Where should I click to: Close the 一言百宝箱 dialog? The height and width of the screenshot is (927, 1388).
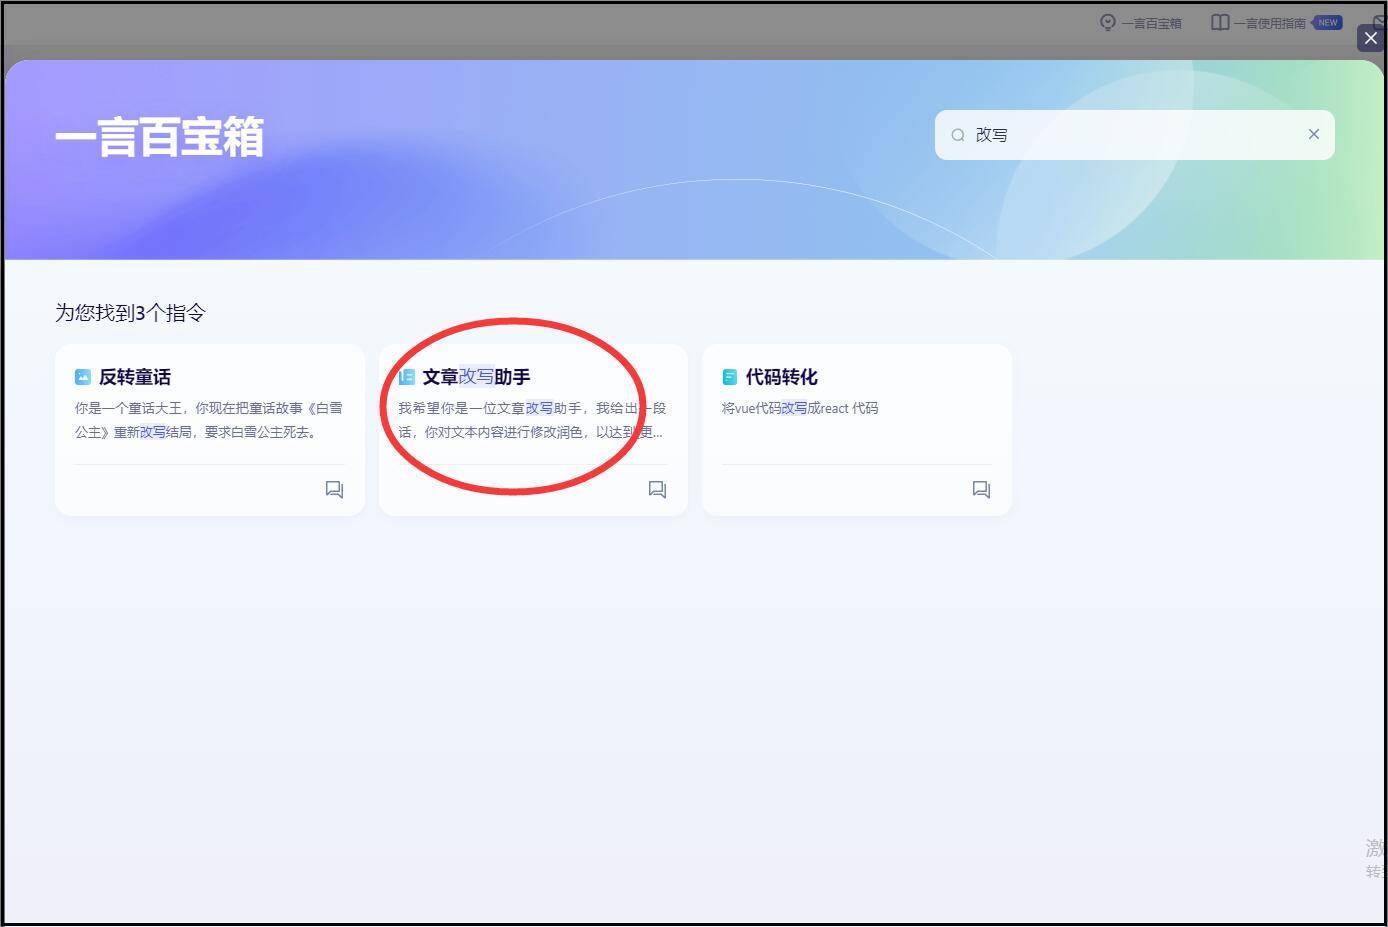point(1370,38)
